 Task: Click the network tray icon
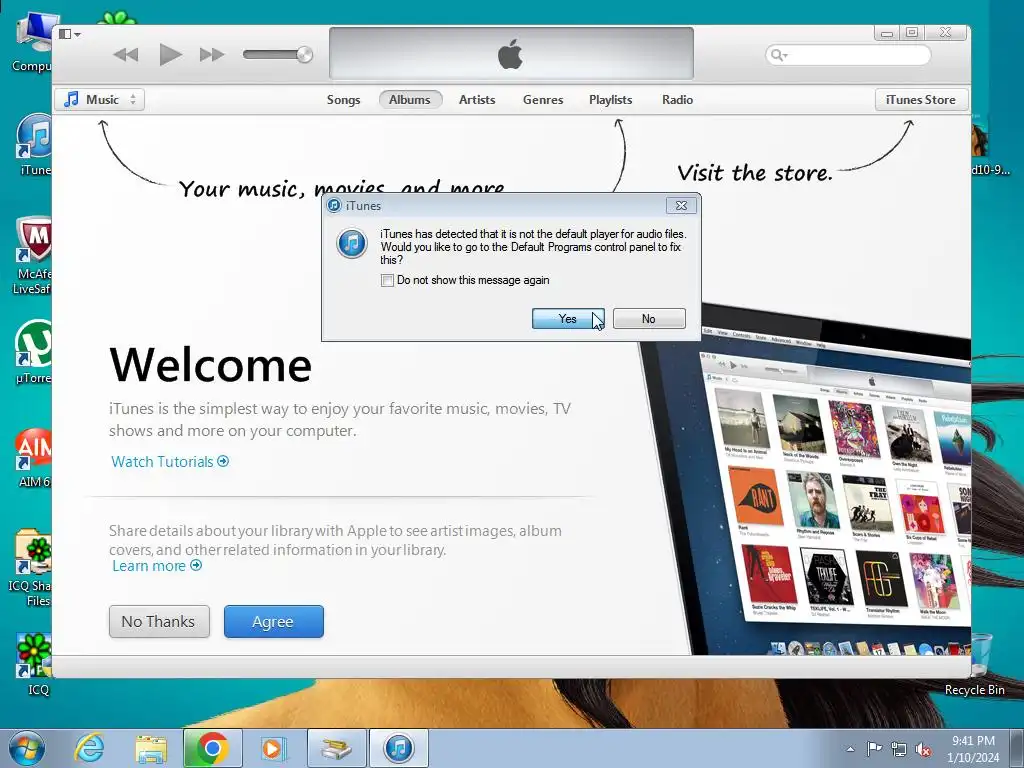[x=899, y=749]
